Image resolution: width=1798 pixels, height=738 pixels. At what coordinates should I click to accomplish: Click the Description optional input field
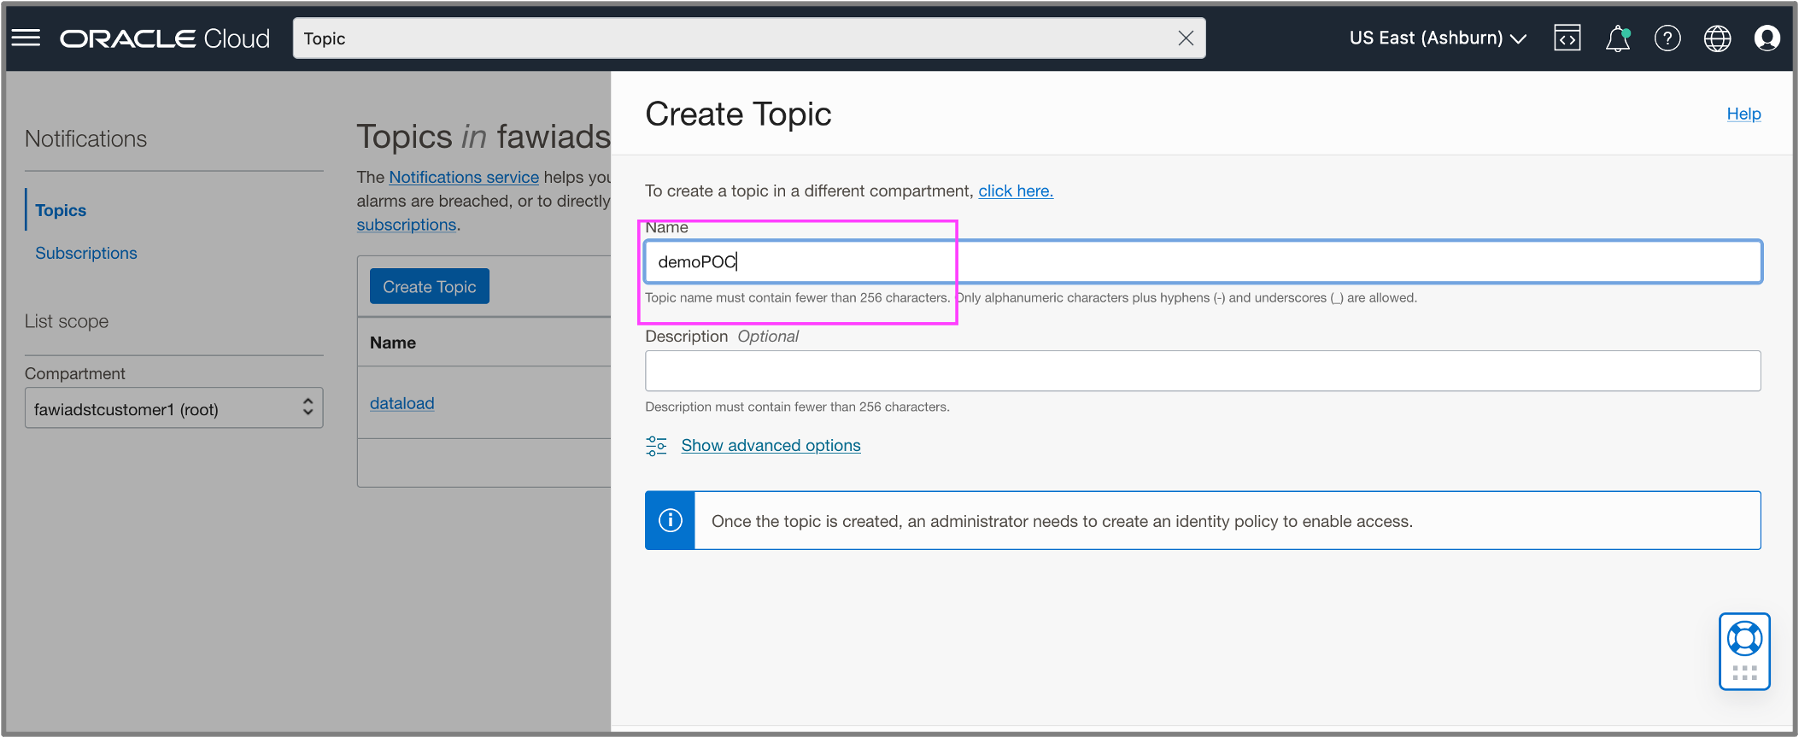pos(1203,370)
